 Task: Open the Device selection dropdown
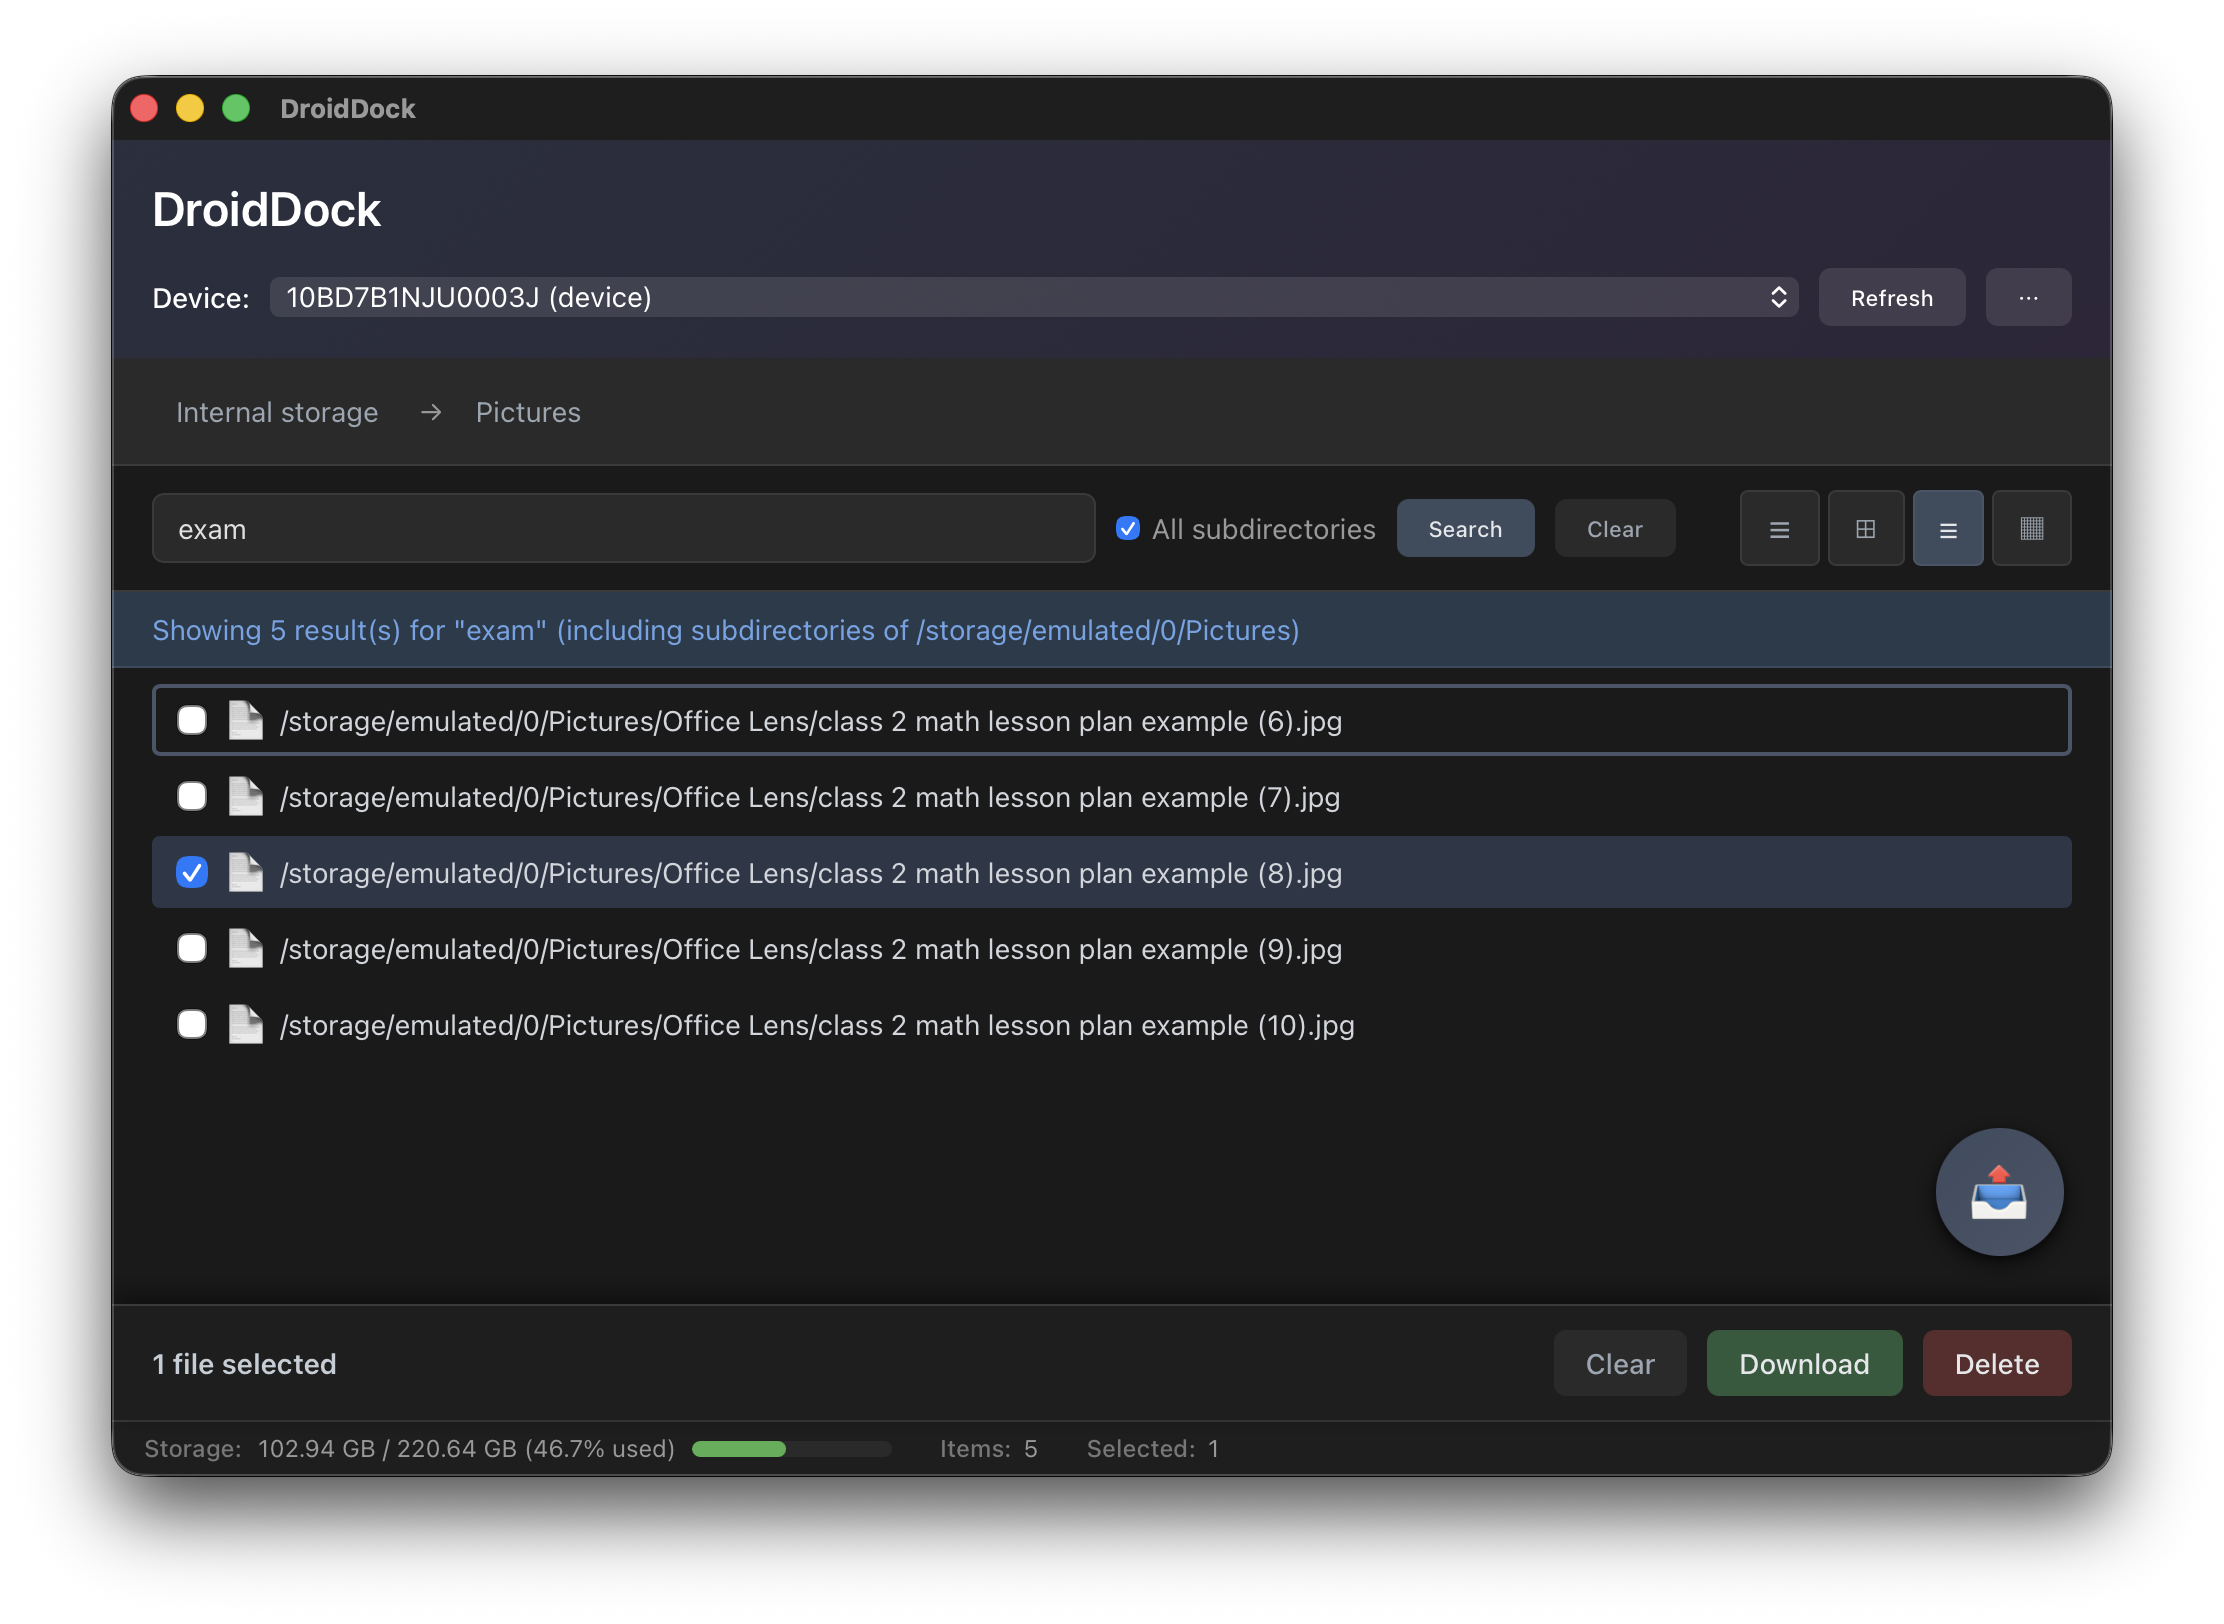click(x=1033, y=298)
